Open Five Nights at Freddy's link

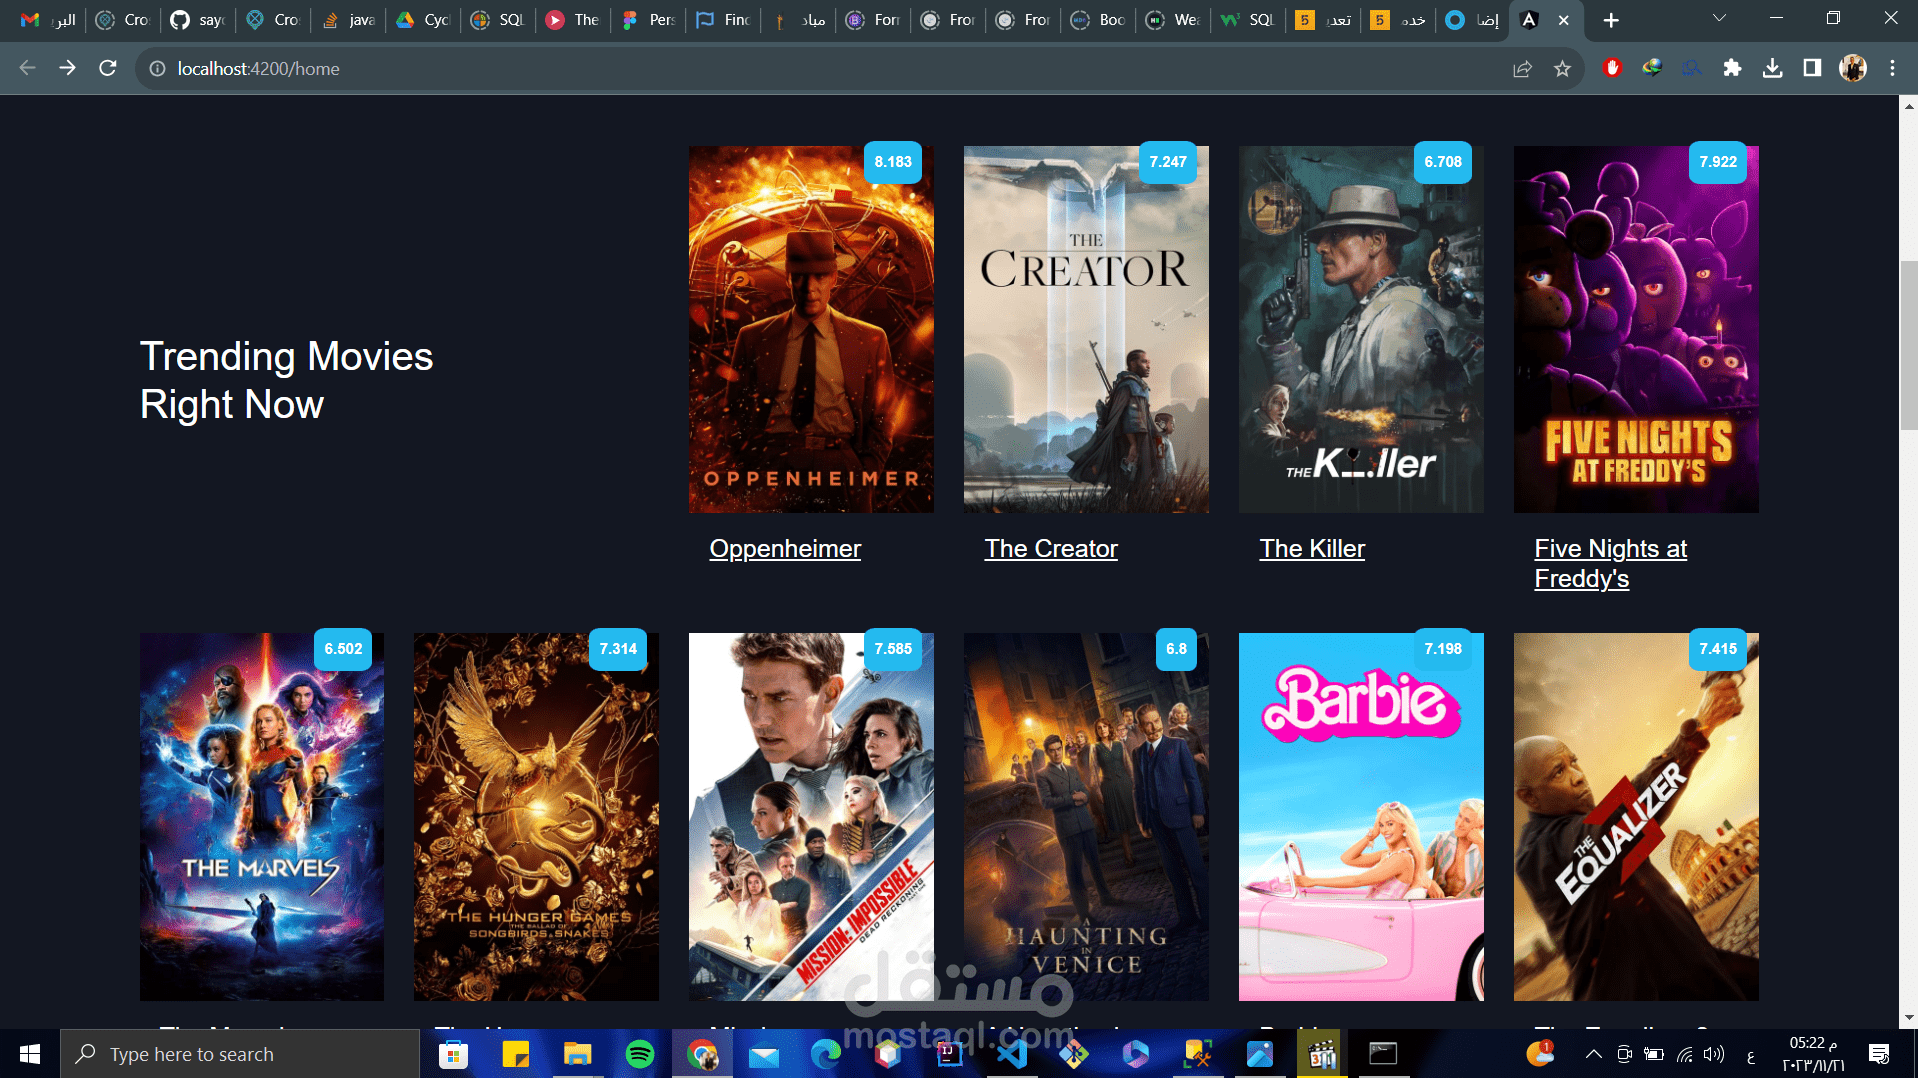(x=1611, y=564)
